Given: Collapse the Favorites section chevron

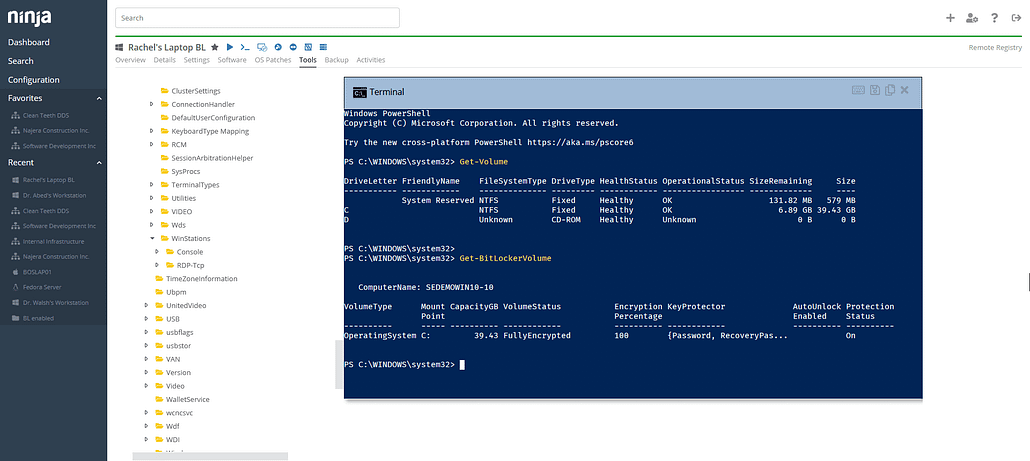Looking at the screenshot, I should pyautogui.click(x=99, y=99).
